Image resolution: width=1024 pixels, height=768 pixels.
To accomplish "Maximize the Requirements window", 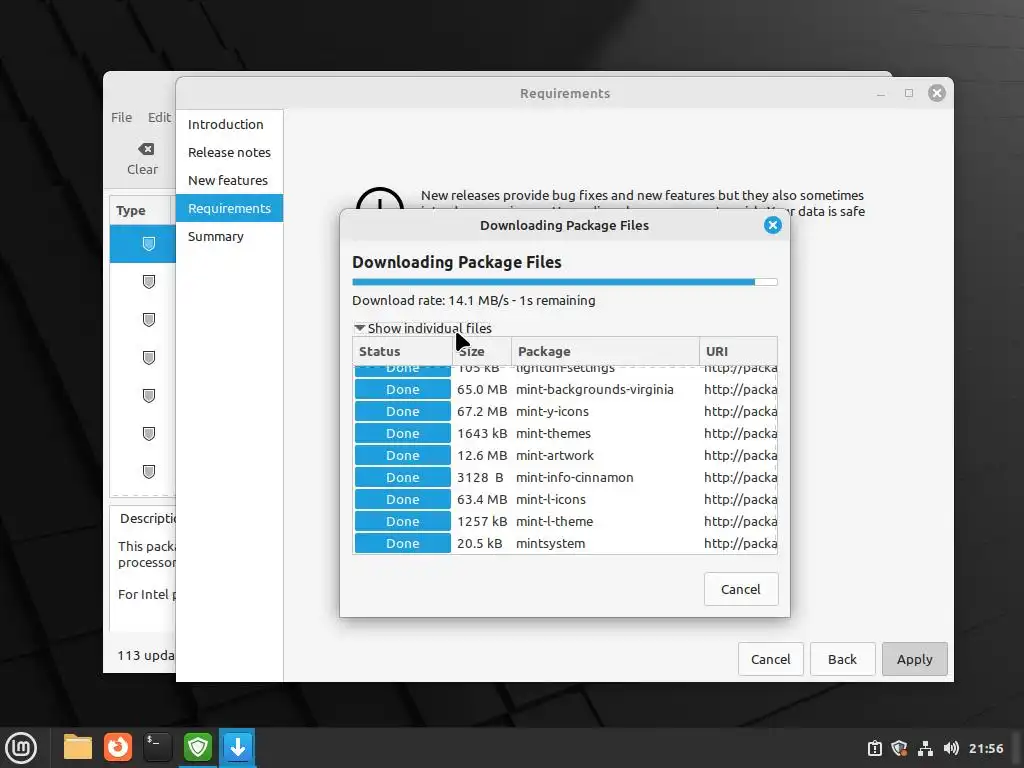I will (x=908, y=93).
